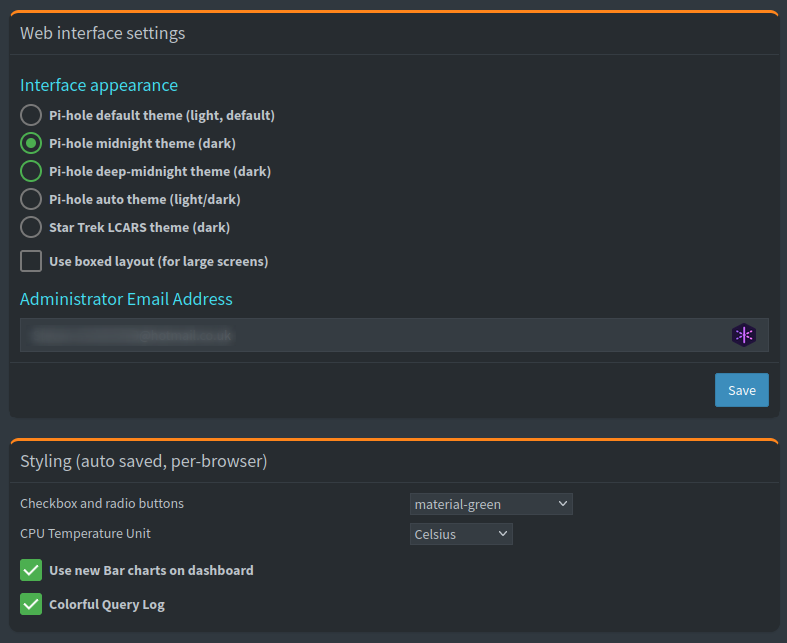Enable Use boxed layout checkbox
The image size is (787, 643).
pyautogui.click(x=31, y=262)
